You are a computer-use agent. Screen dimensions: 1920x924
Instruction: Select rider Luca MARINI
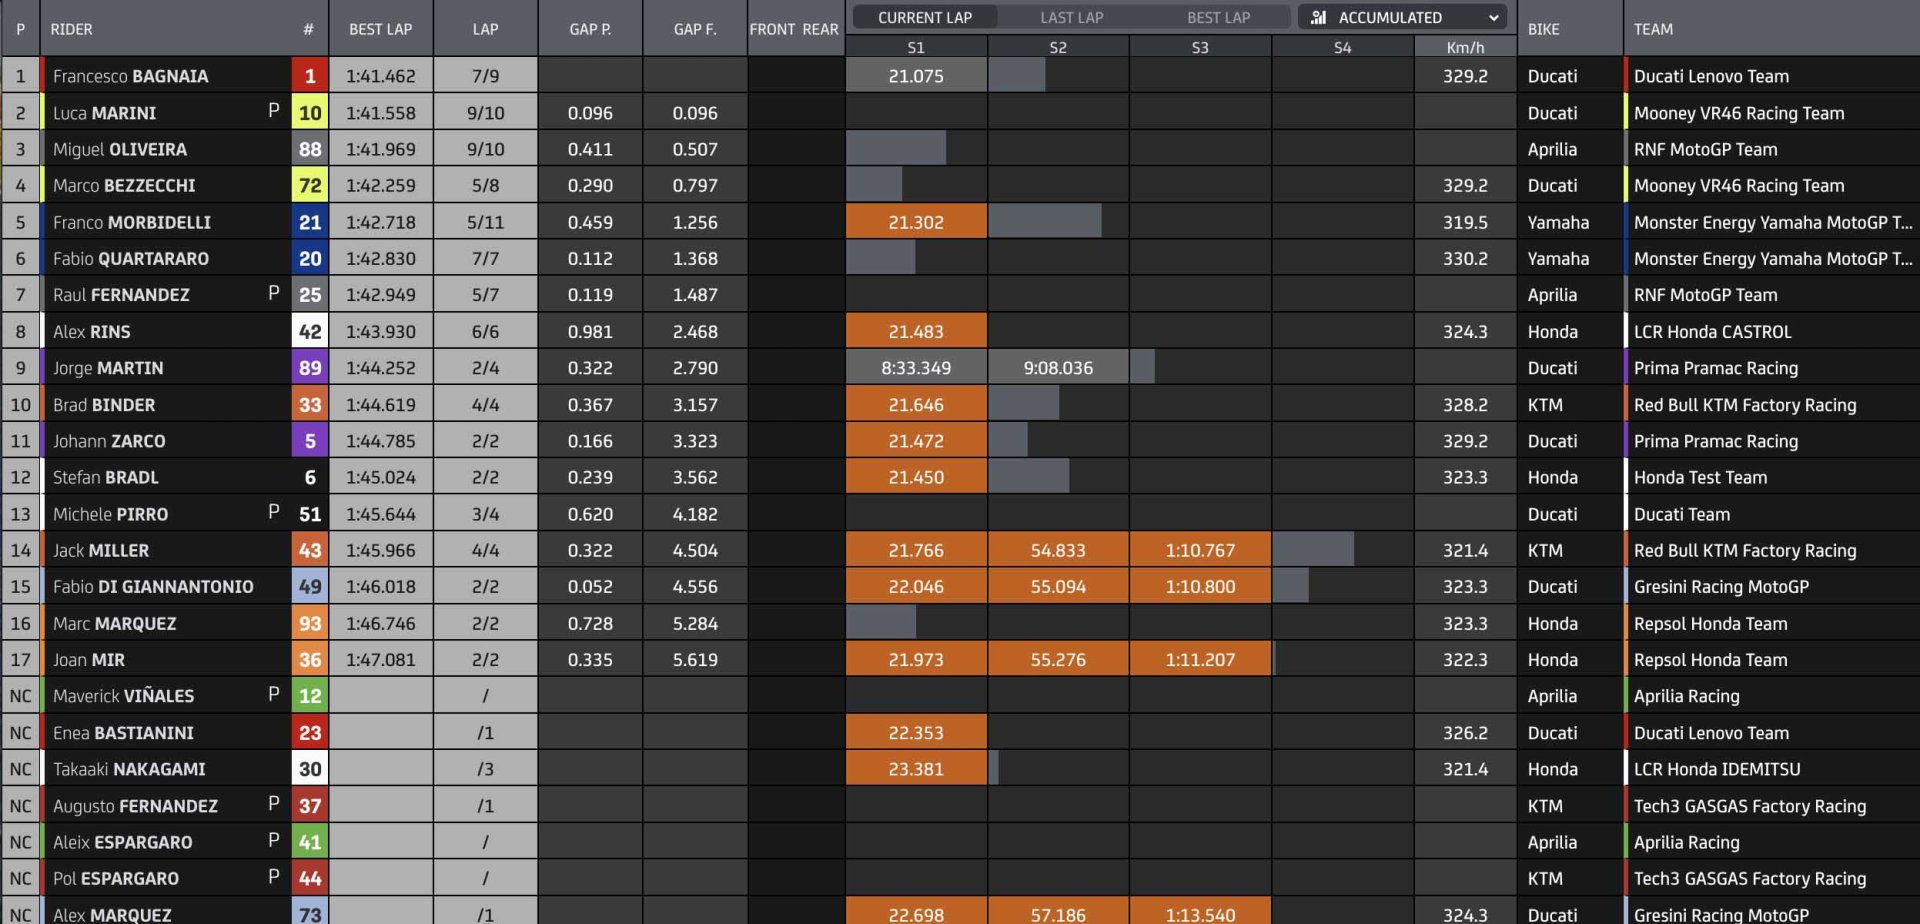point(104,113)
